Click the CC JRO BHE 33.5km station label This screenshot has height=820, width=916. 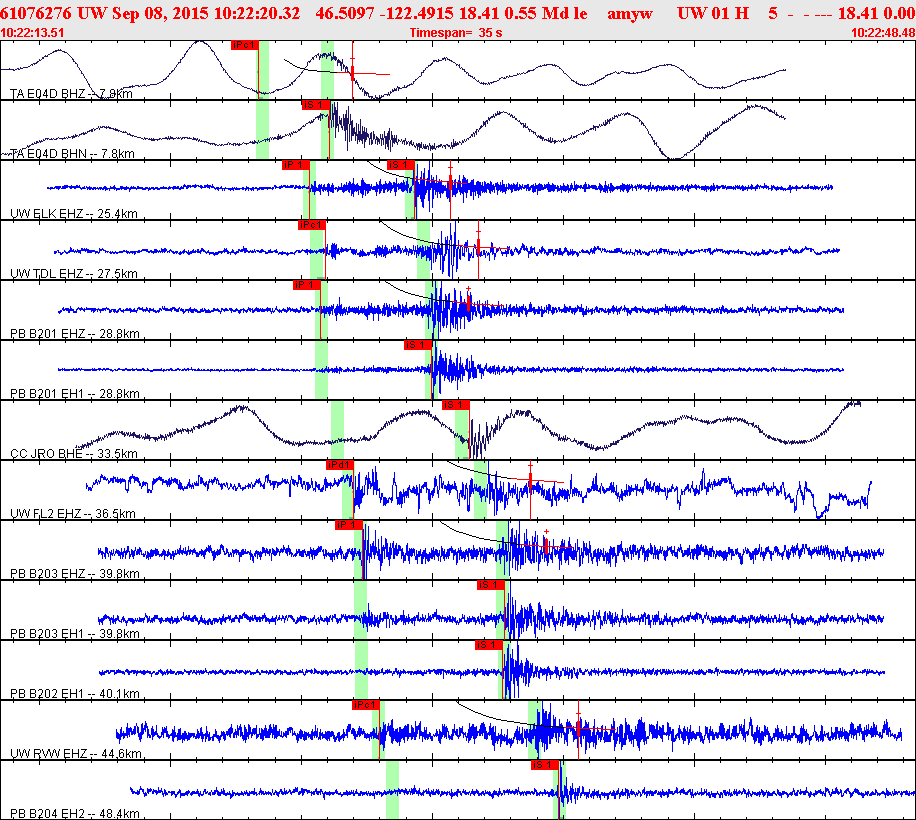click(x=73, y=454)
